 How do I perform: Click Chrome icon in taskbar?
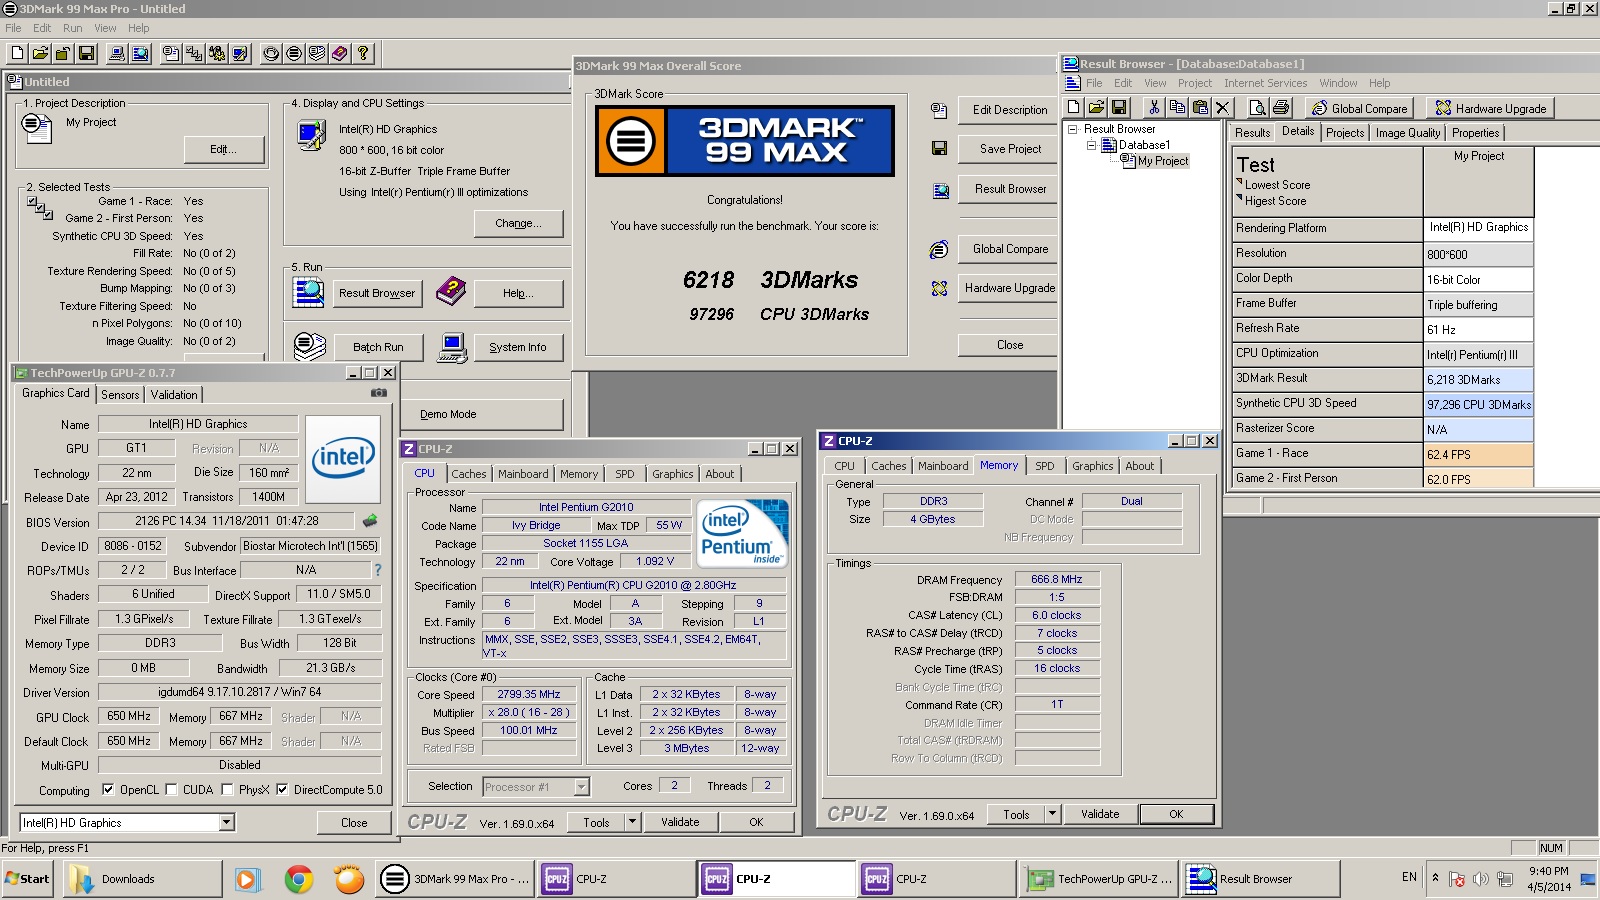point(298,879)
